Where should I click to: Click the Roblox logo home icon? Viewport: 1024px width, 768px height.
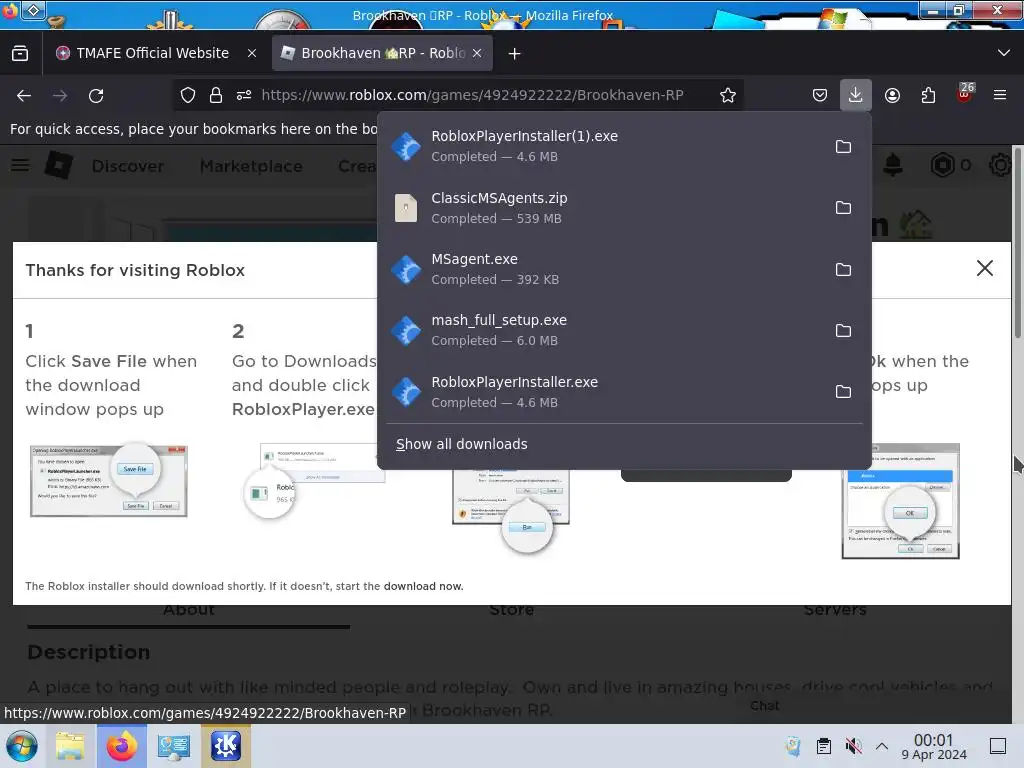pos(59,165)
